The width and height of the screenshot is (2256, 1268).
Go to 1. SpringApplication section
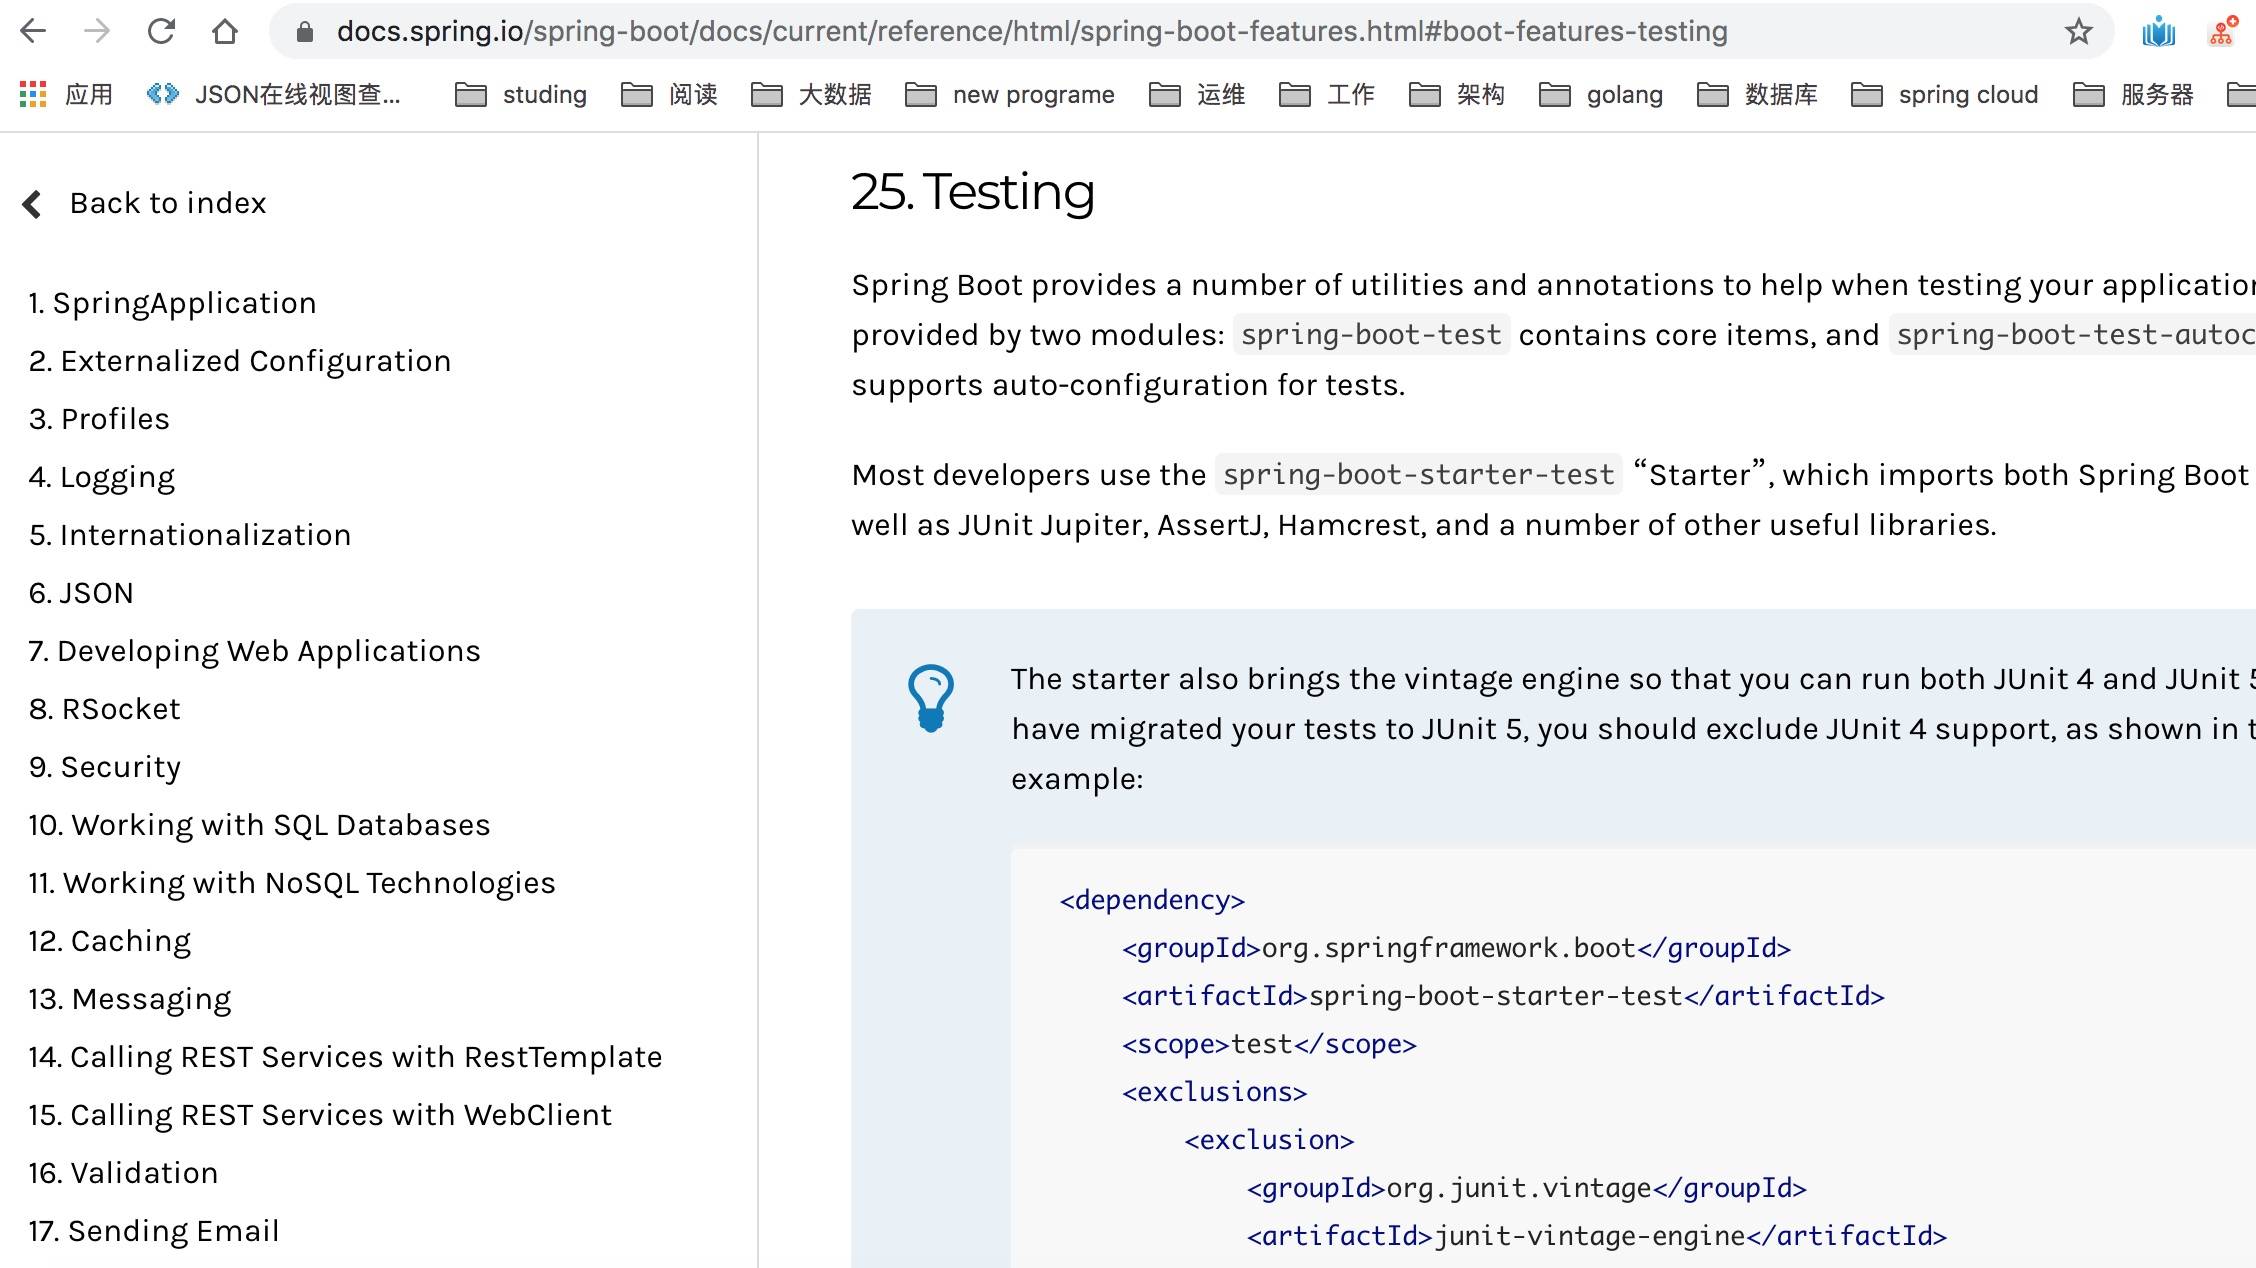click(172, 303)
